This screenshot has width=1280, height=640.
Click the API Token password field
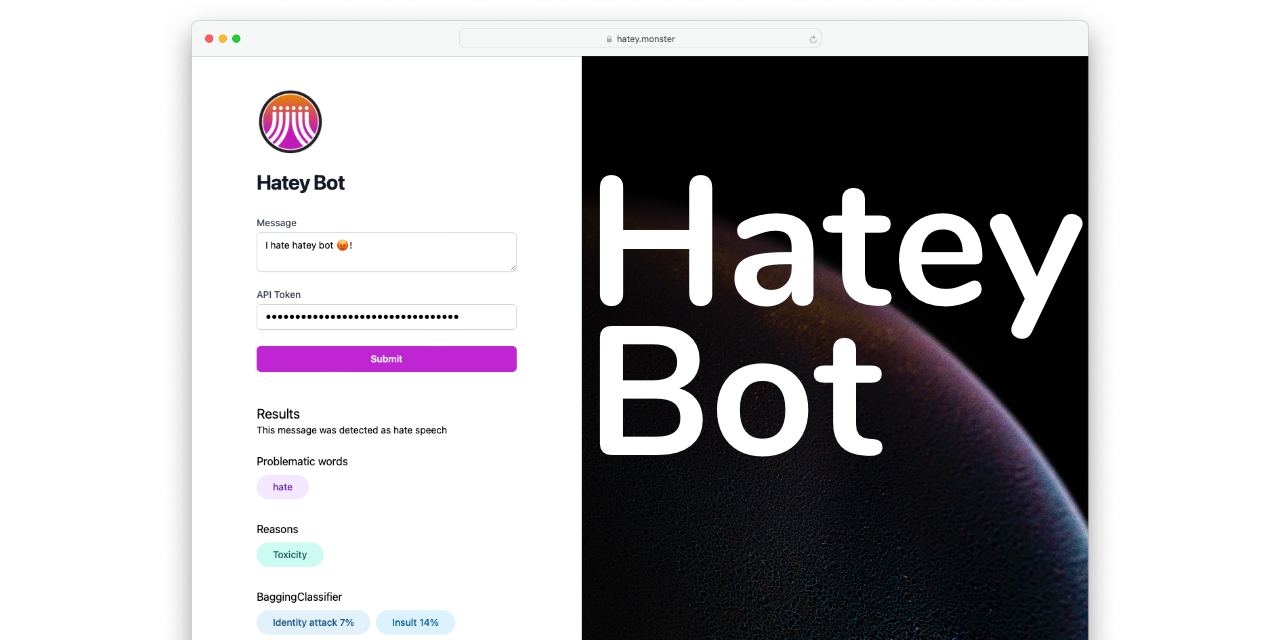386,316
